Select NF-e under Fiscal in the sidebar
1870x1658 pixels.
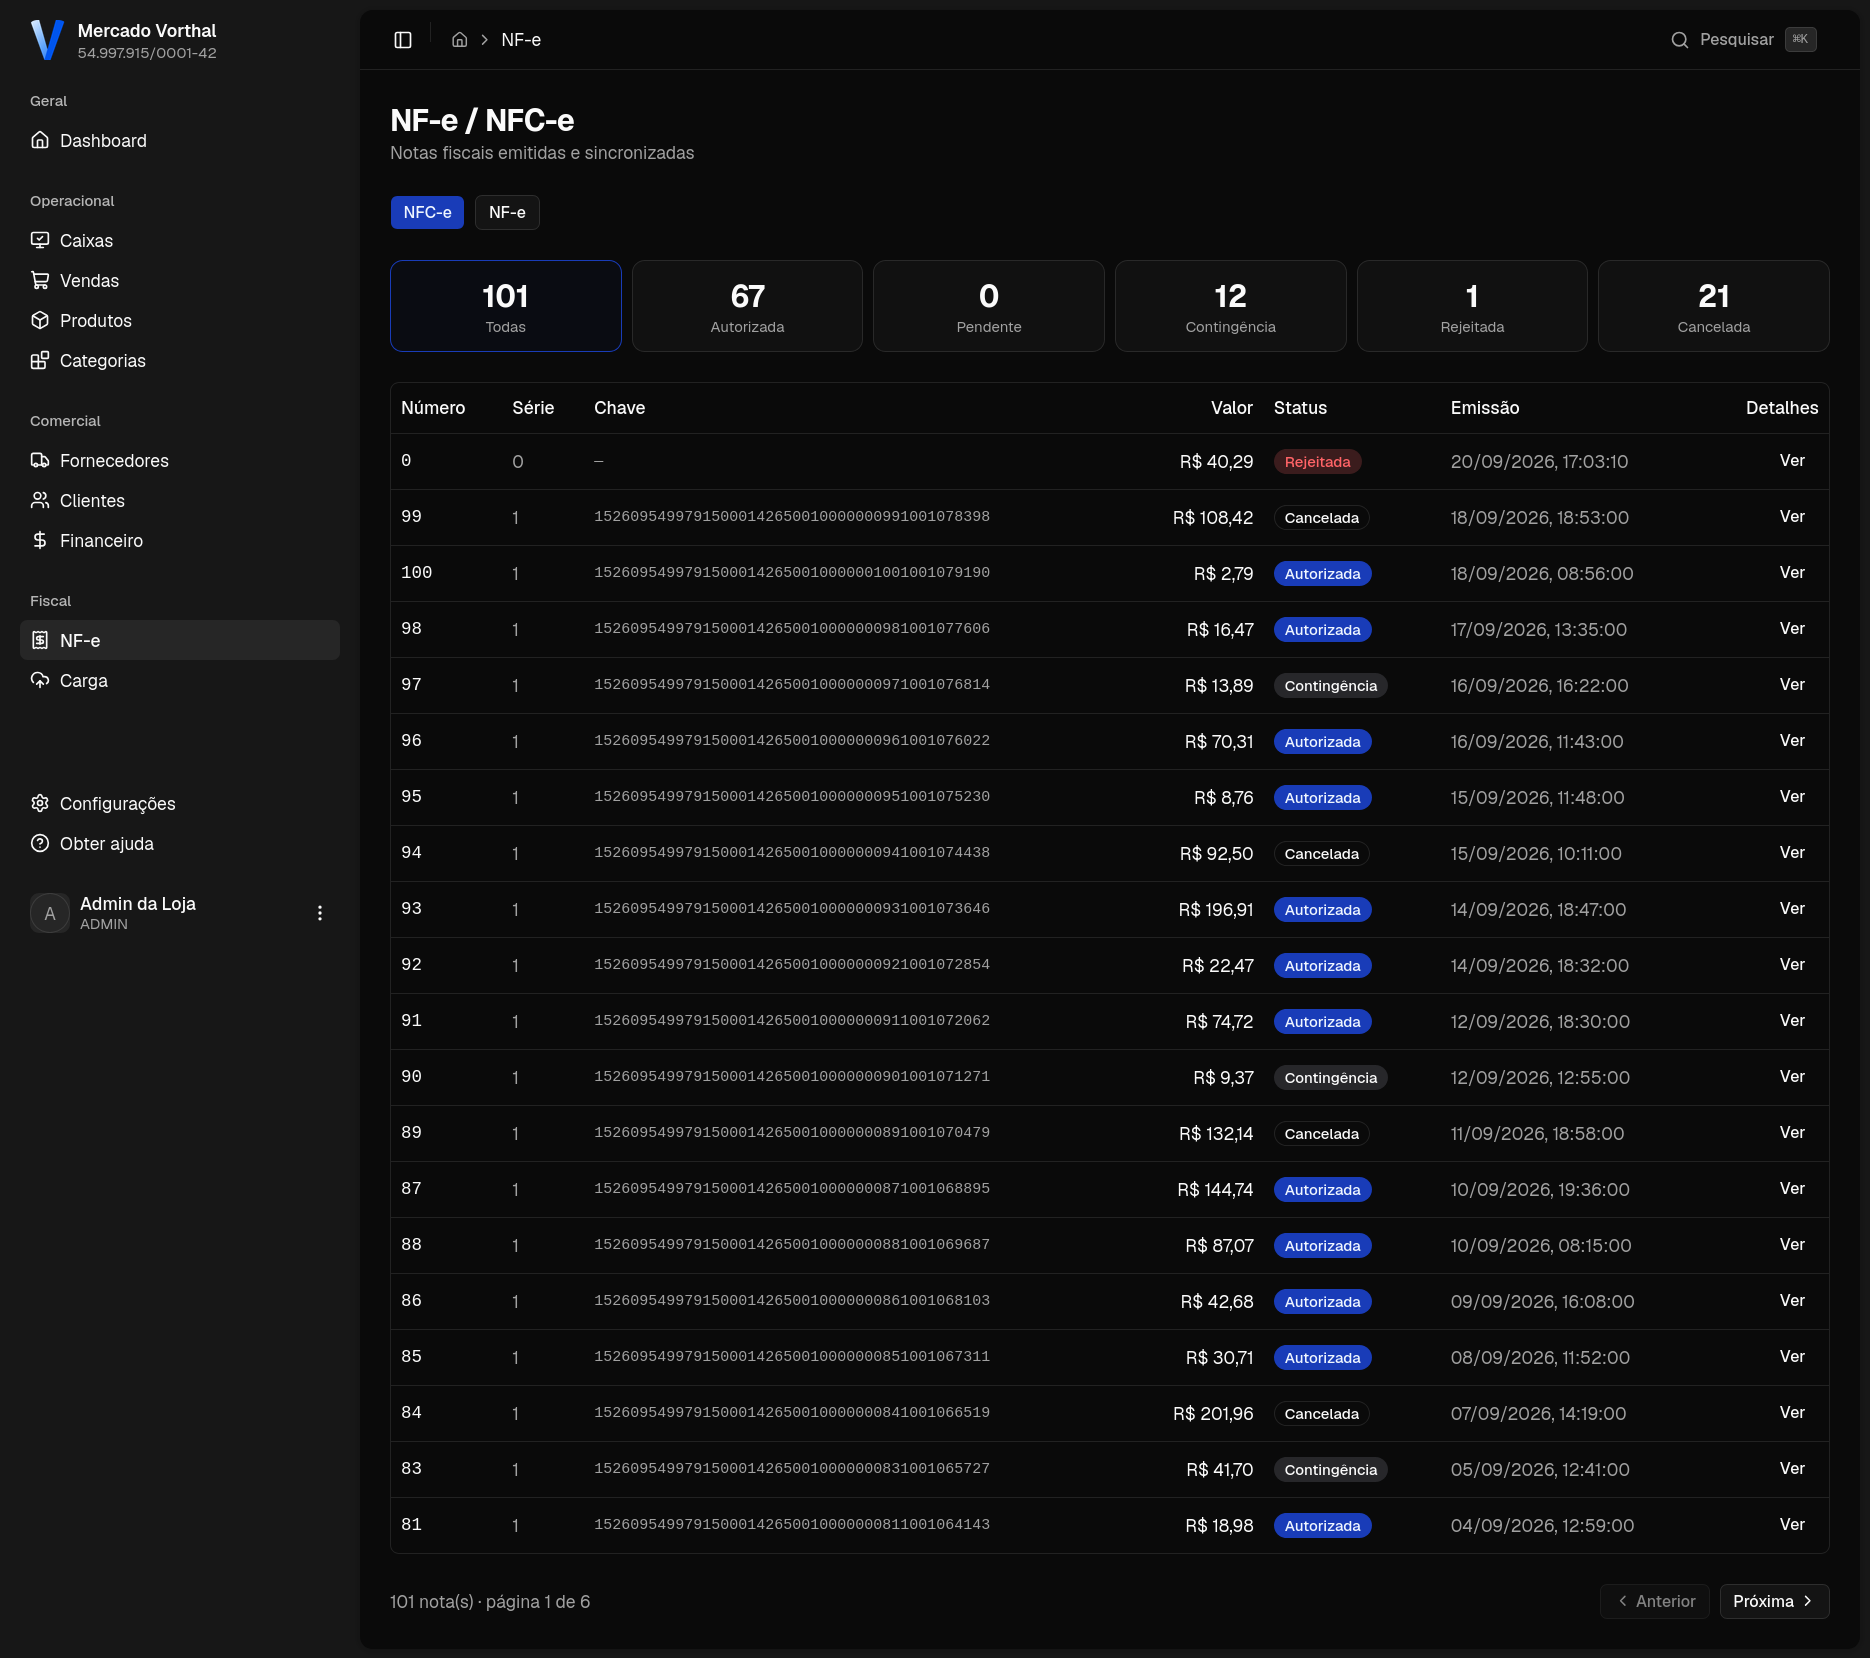coord(180,641)
